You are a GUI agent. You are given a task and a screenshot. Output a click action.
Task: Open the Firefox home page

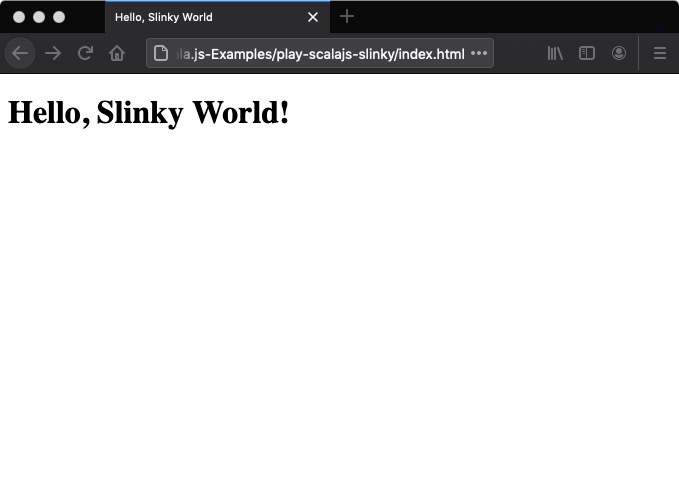click(x=117, y=53)
